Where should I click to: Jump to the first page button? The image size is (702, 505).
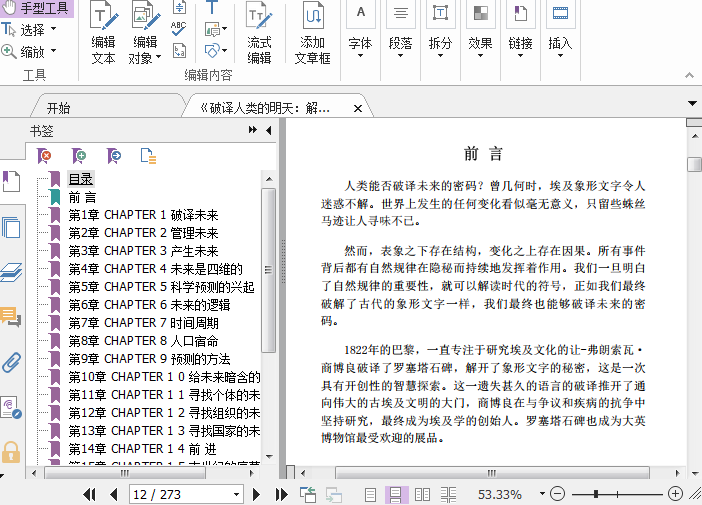[89, 494]
